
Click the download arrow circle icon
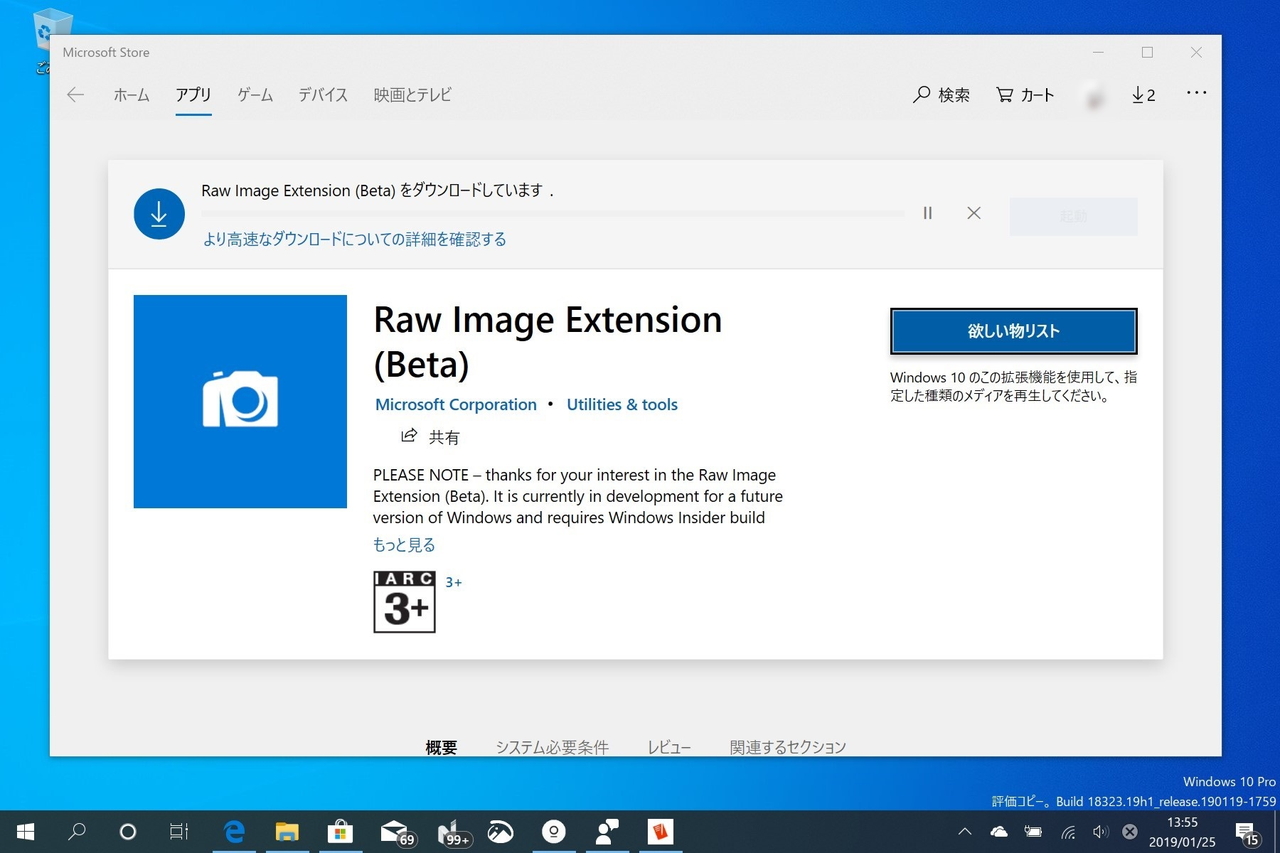click(159, 214)
